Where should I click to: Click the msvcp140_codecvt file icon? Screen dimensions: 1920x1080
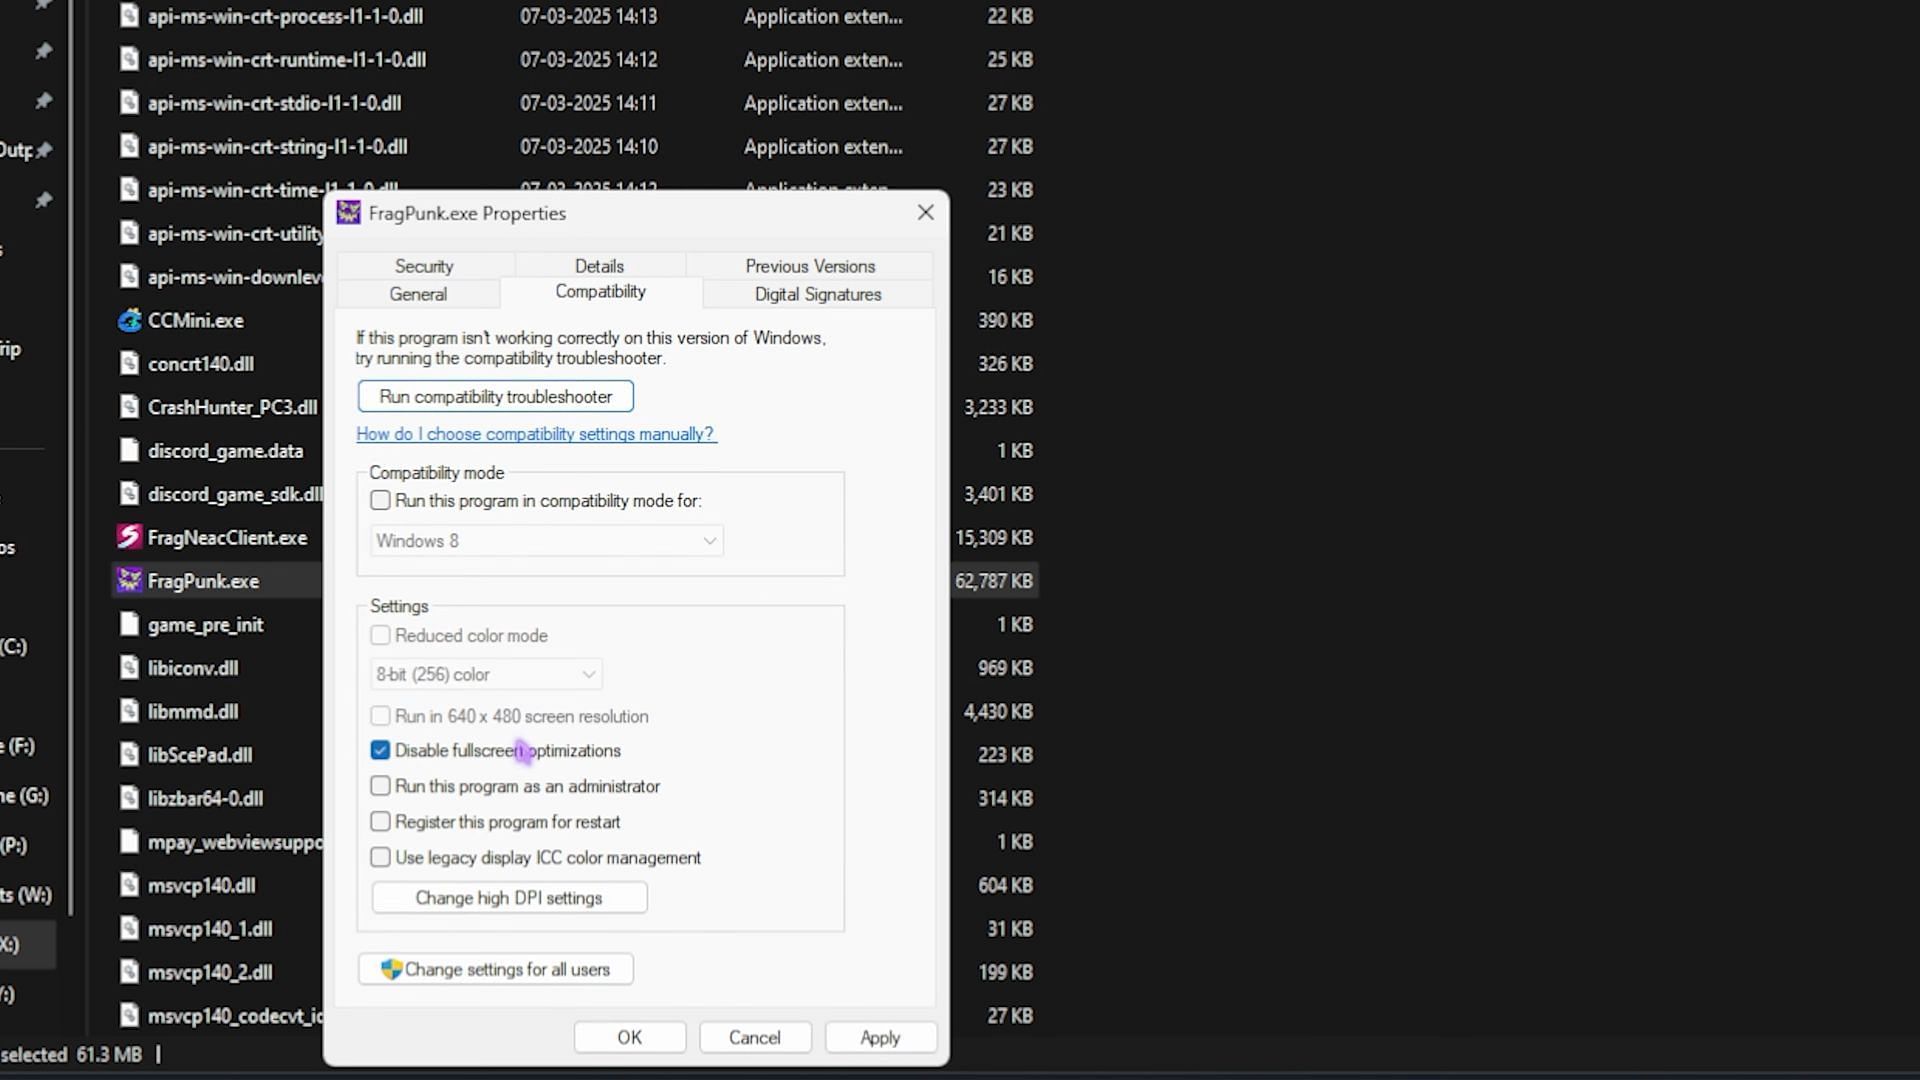[x=129, y=1015]
